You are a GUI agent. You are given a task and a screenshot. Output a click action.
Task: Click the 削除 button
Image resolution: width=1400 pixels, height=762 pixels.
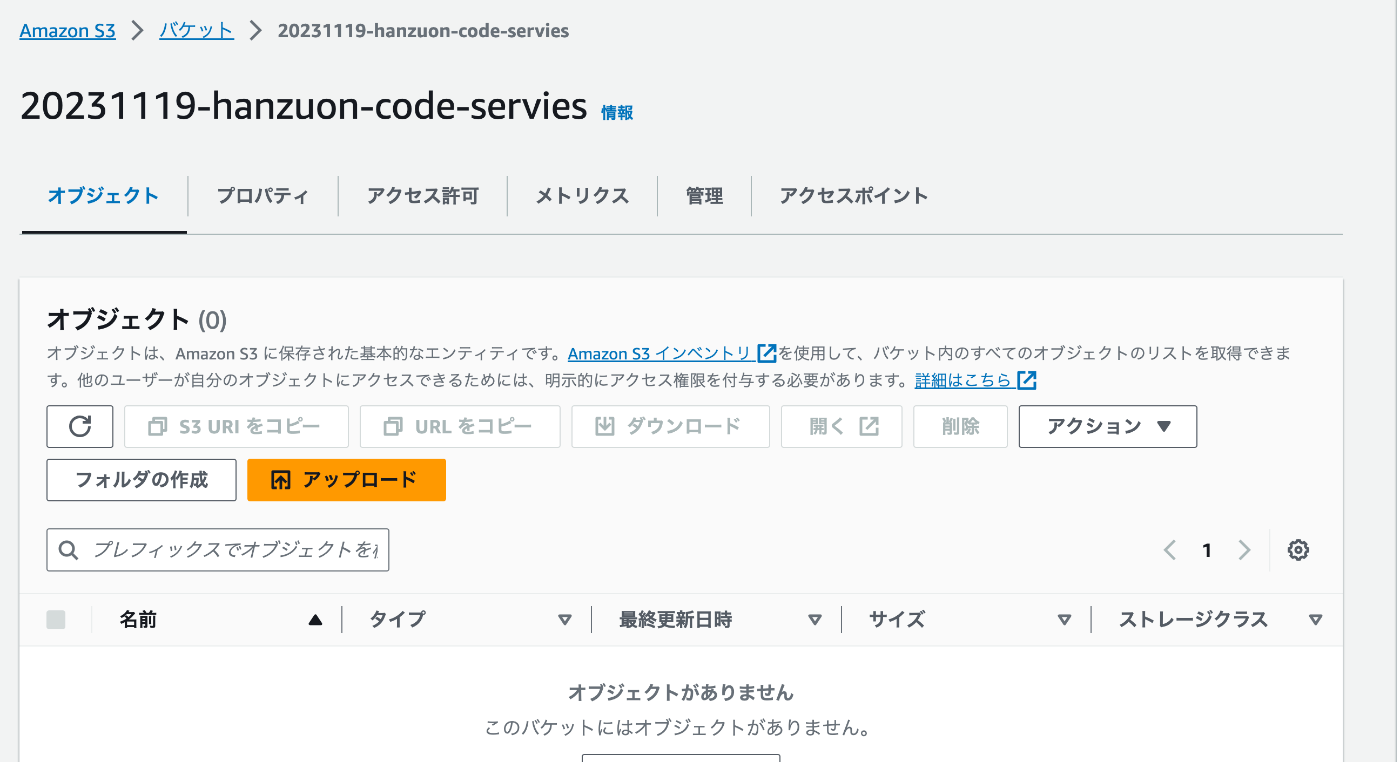coord(961,426)
